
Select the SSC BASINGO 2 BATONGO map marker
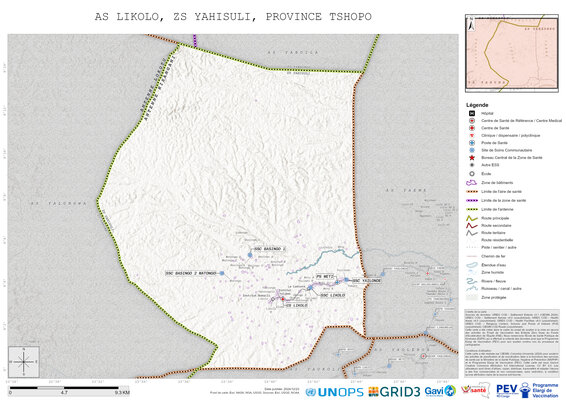(x=222, y=274)
